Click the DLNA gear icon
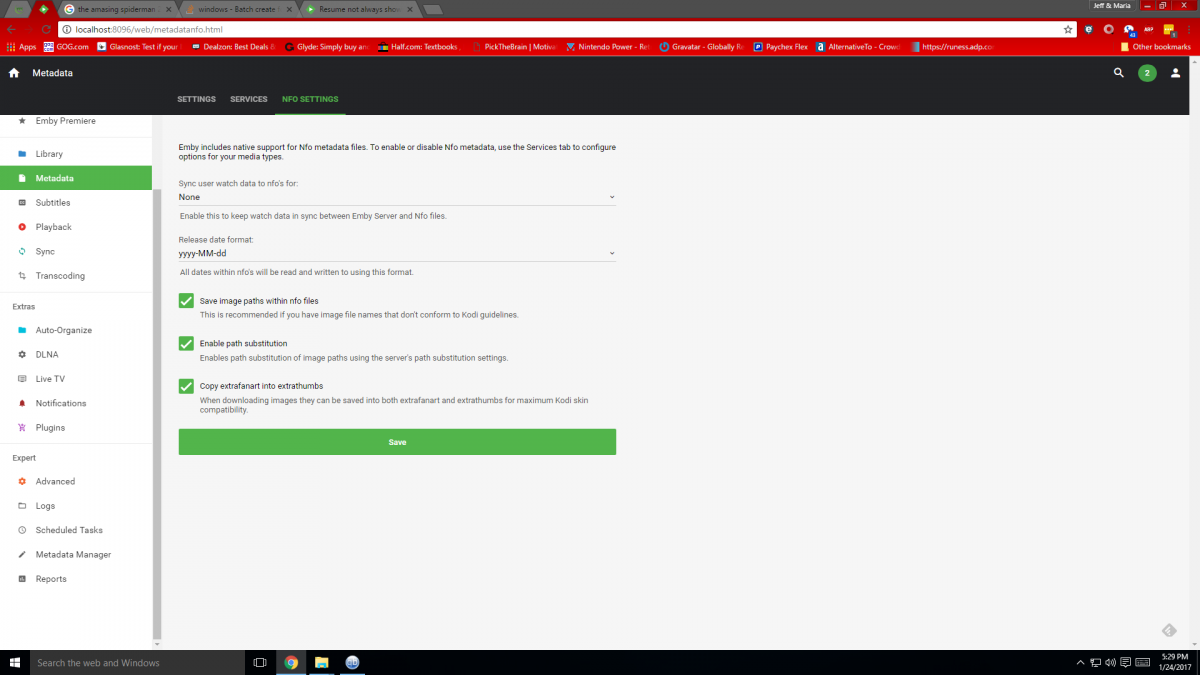The image size is (1200, 675). coord(22,354)
